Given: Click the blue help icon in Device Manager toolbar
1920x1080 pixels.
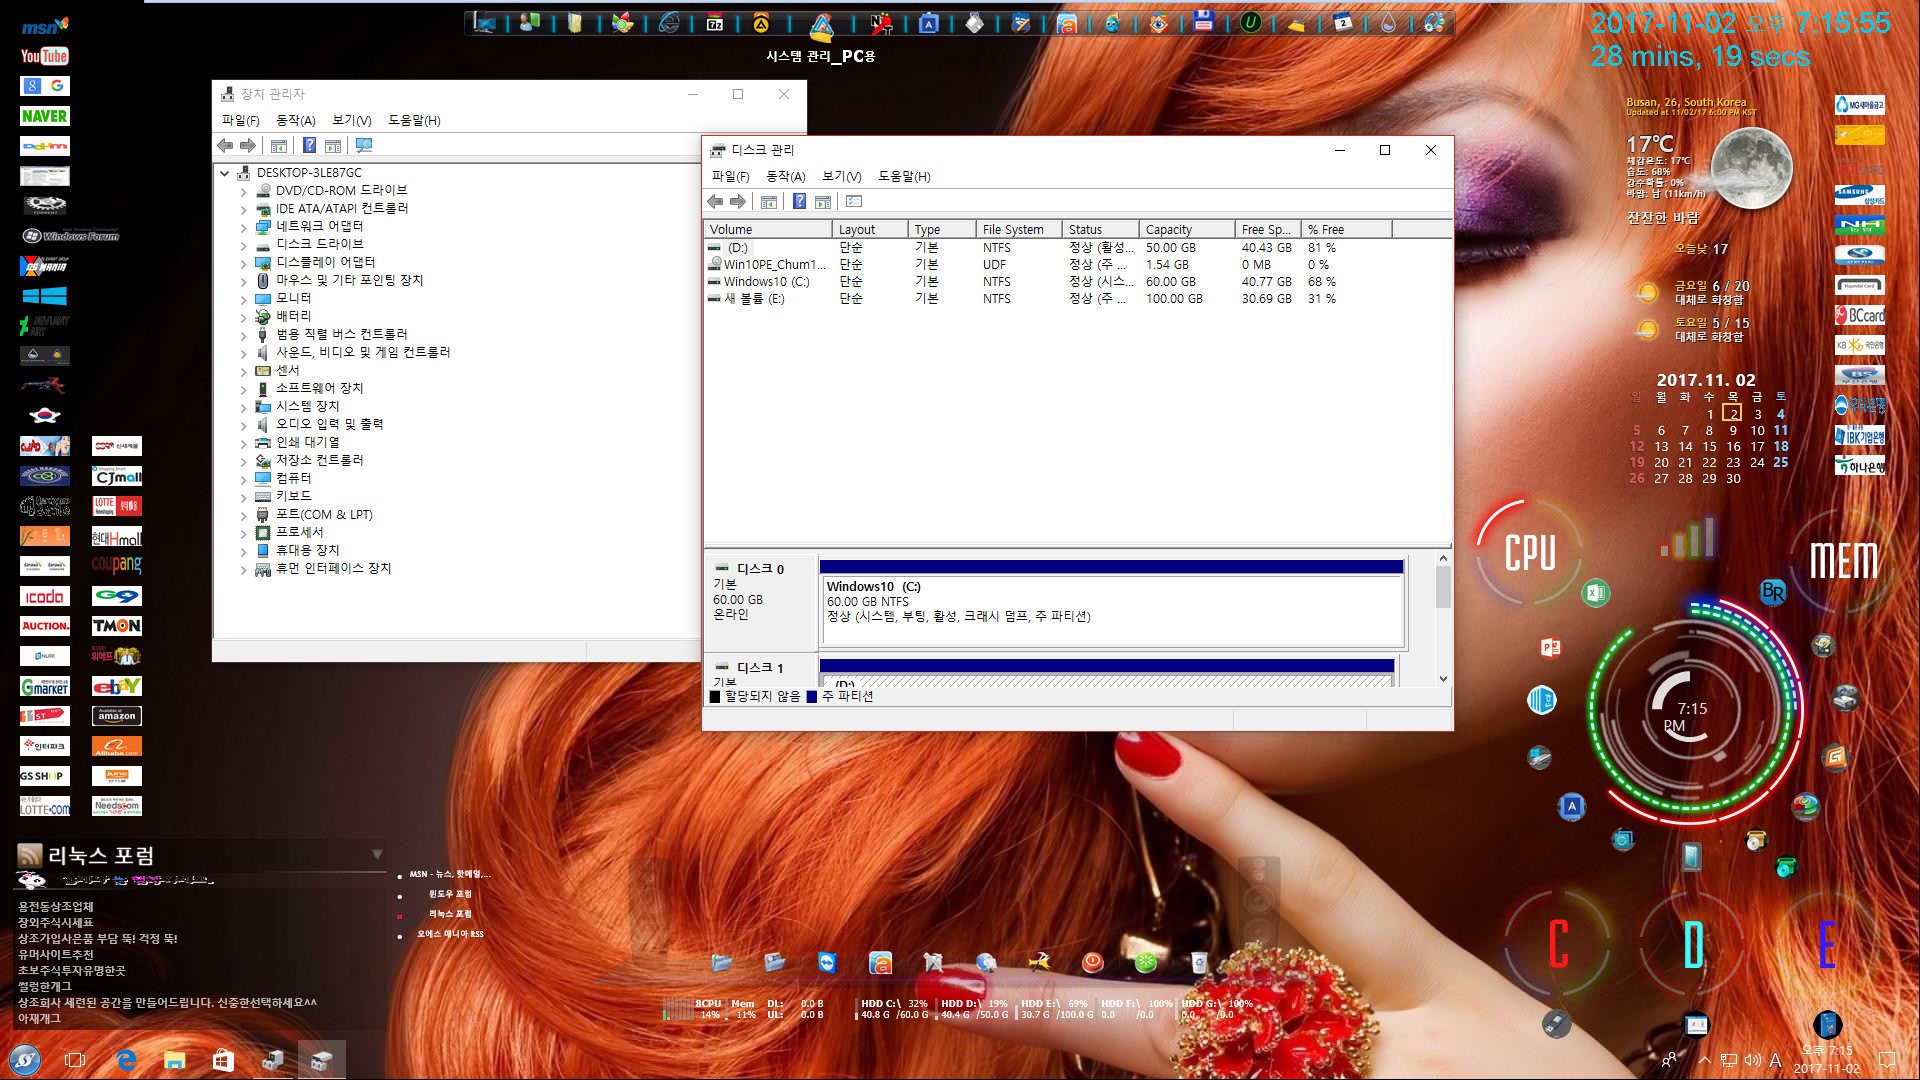Looking at the screenshot, I should [x=309, y=146].
